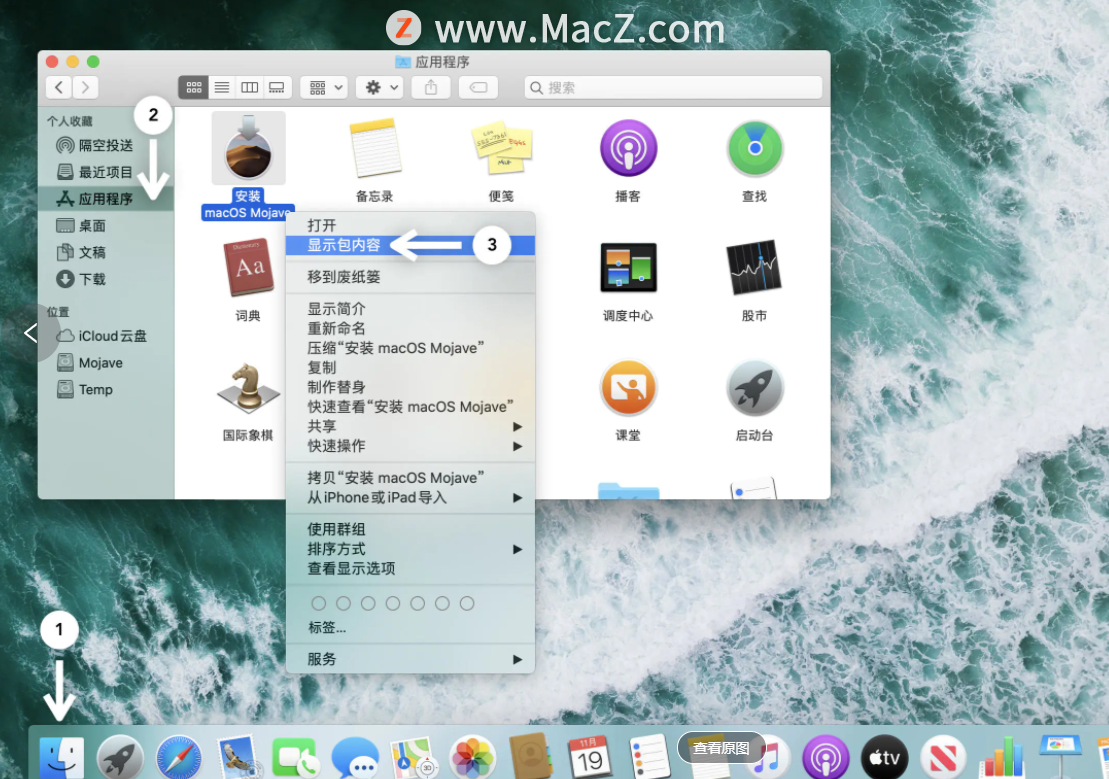
Task: Select the 课堂 app icon
Action: point(628,387)
